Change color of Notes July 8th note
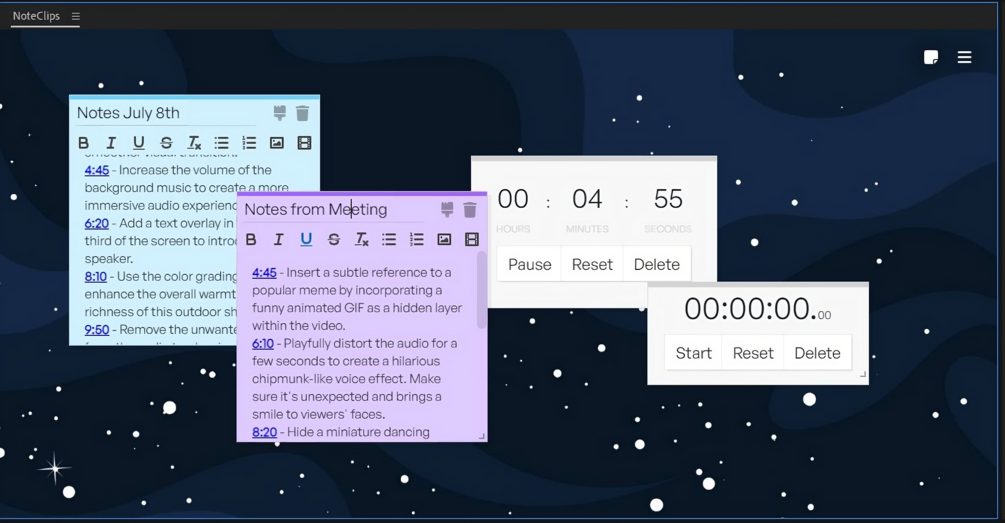This screenshot has width=1005, height=523. tap(279, 113)
